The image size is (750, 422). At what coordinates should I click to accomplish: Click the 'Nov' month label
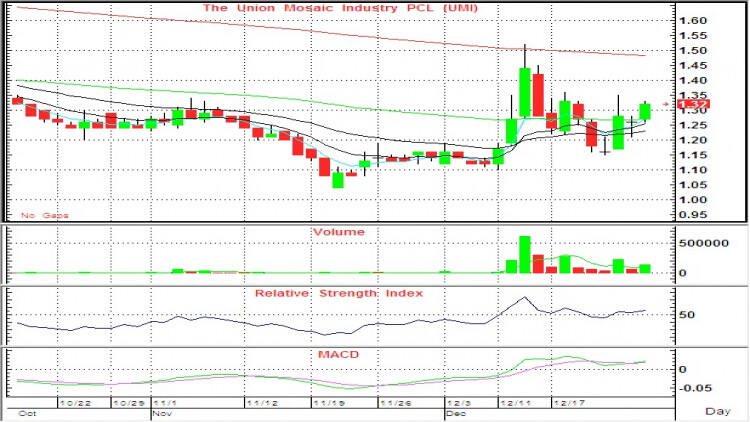point(162,413)
